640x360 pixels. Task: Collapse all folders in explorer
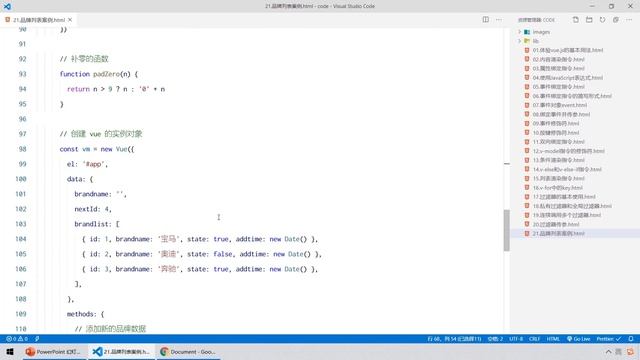click(x=616, y=20)
